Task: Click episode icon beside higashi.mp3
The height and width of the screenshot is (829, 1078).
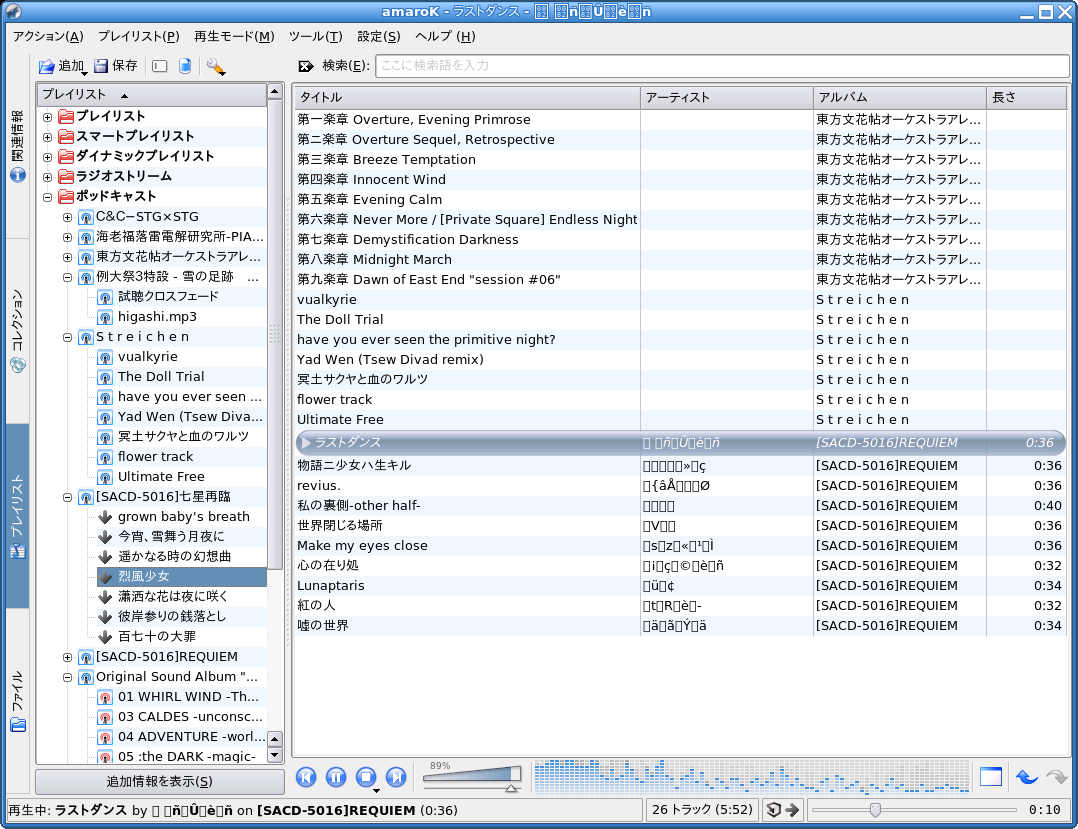Action: pyautogui.click(x=105, y=317)
